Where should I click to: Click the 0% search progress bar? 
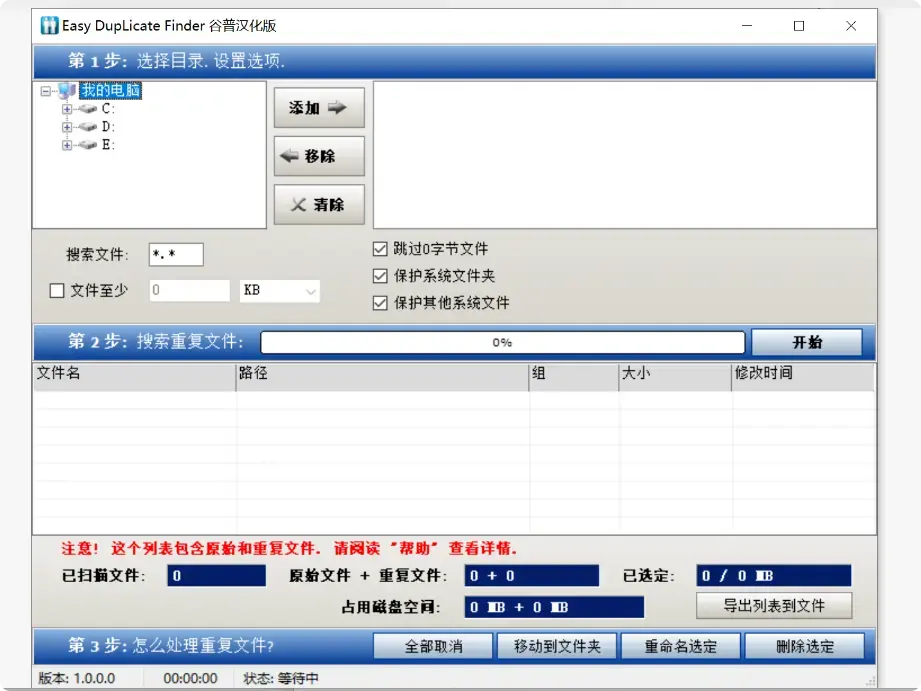(x=502, y=341)
